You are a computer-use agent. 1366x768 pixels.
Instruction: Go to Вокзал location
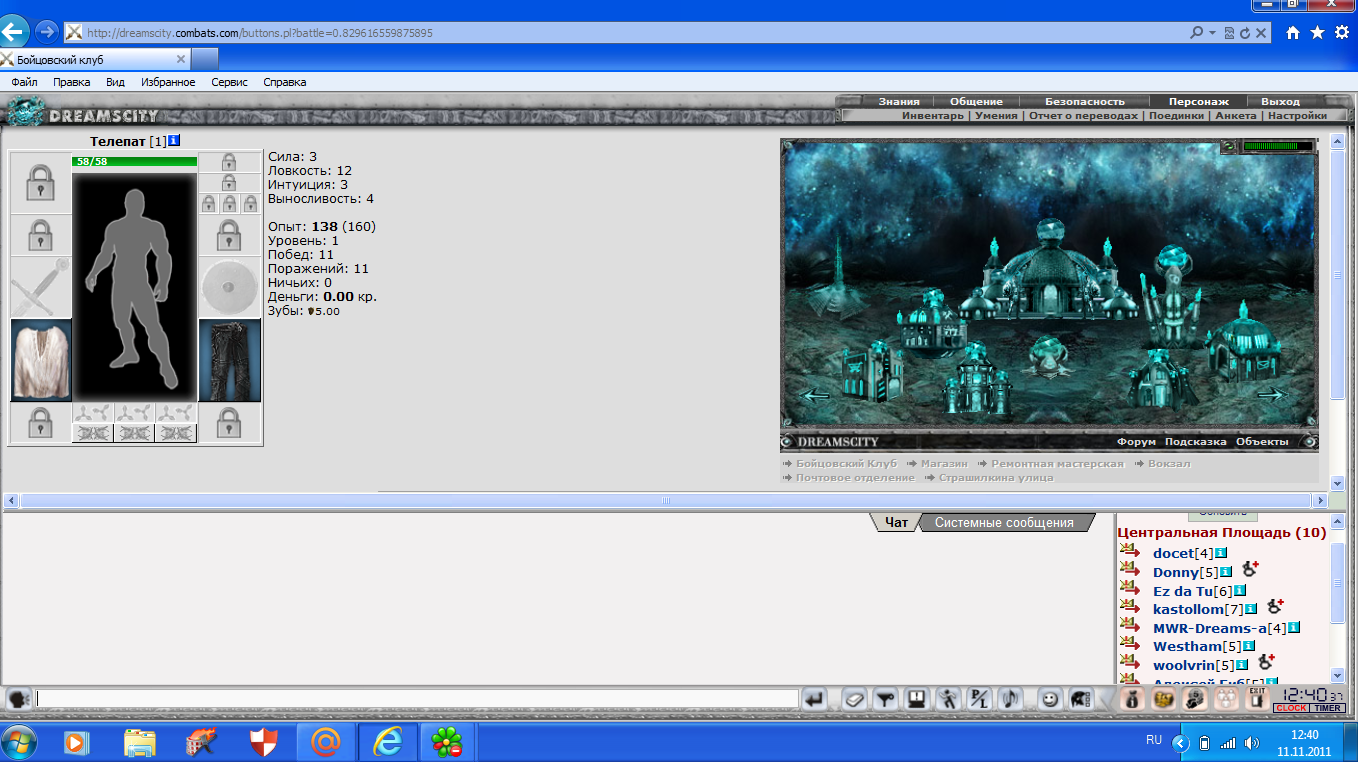[1169, 463]
